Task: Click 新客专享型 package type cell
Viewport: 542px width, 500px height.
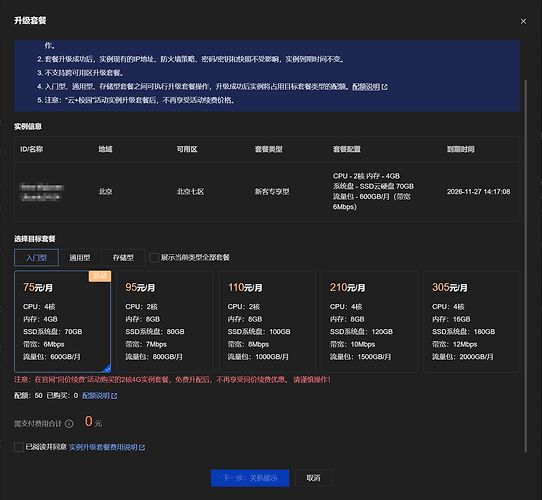Action: click(x=272, y=192)
